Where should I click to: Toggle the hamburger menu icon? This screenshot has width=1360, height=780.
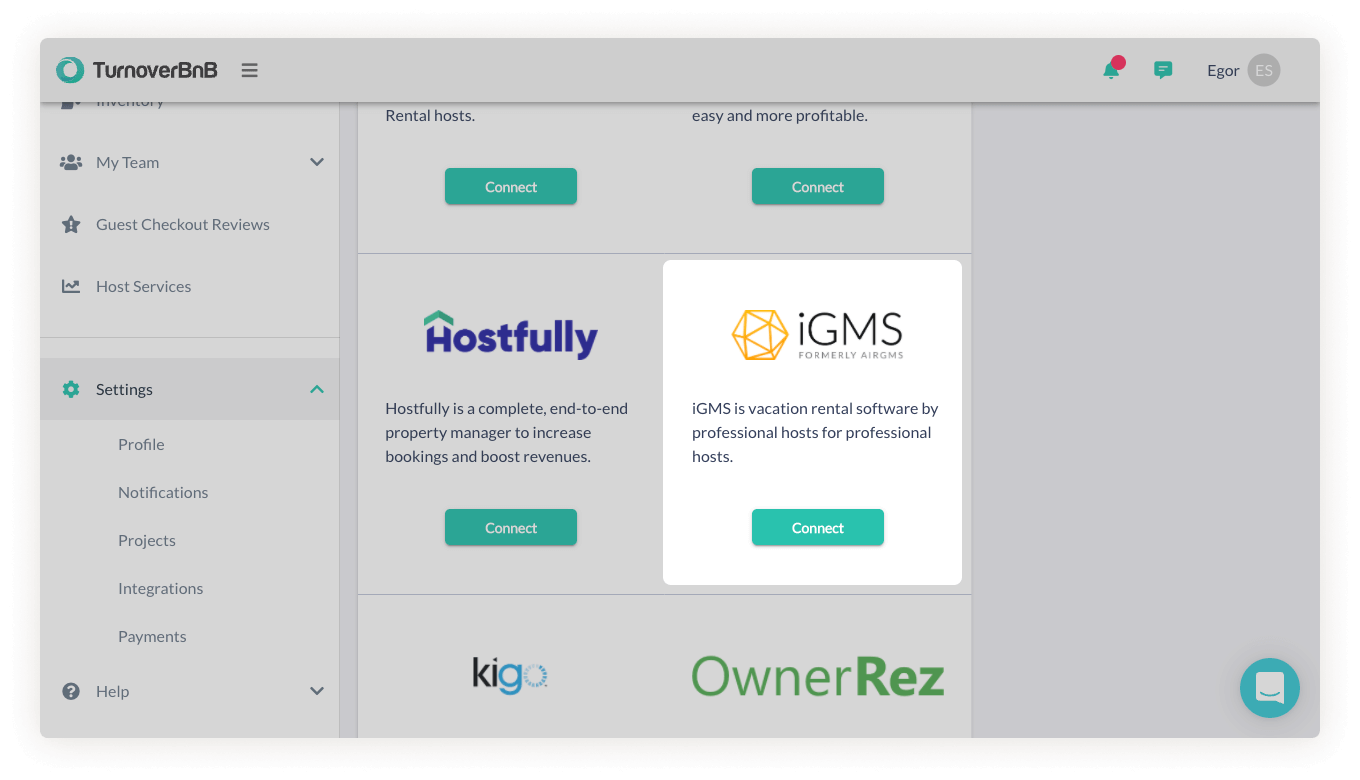[250, 70]
